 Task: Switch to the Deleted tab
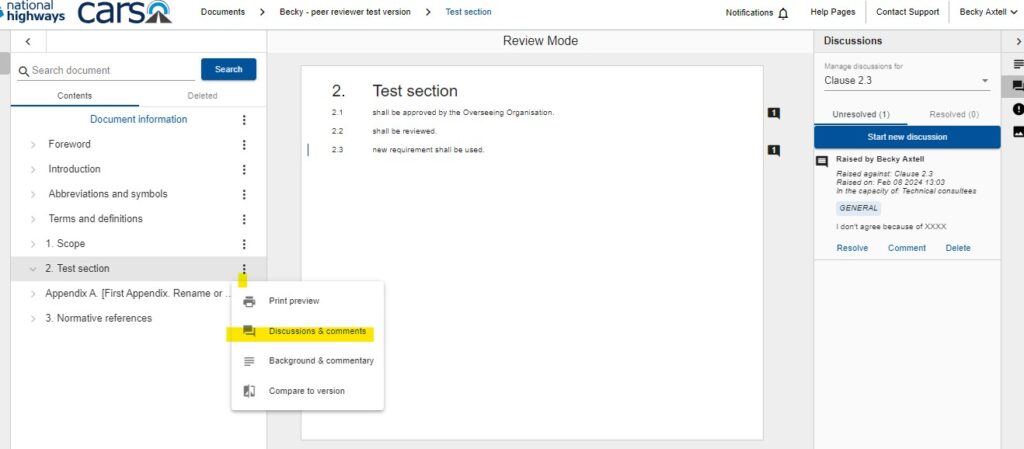(x=202, y=96)
